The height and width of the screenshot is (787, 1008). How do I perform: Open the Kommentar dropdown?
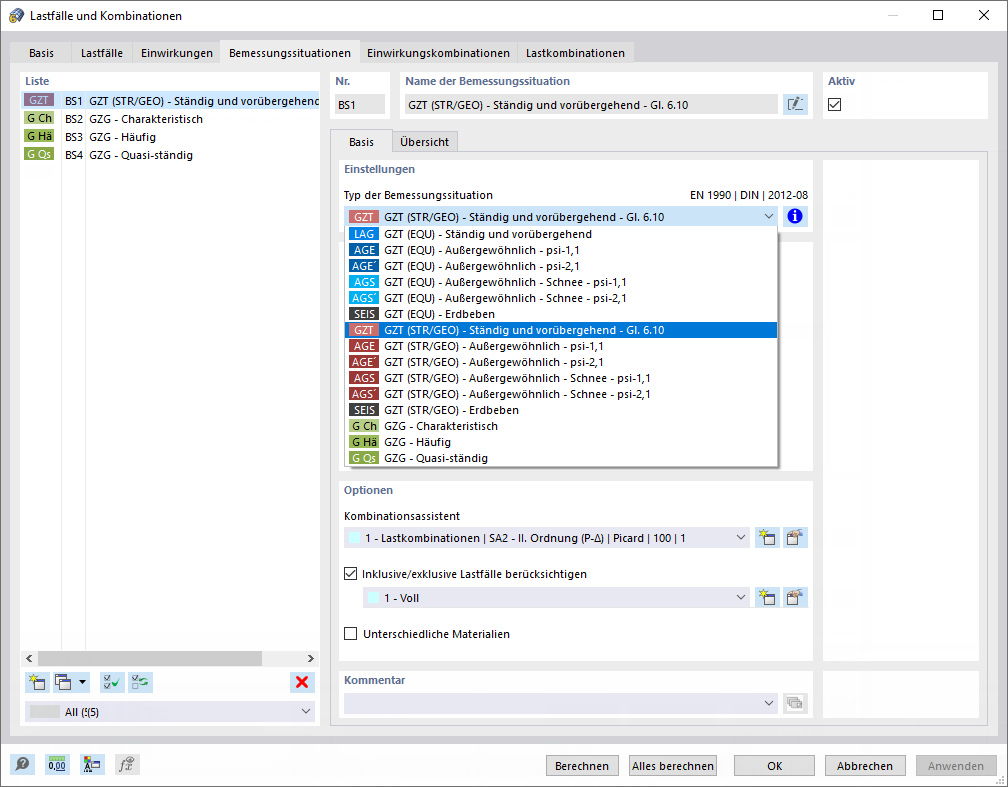[768, 703]
